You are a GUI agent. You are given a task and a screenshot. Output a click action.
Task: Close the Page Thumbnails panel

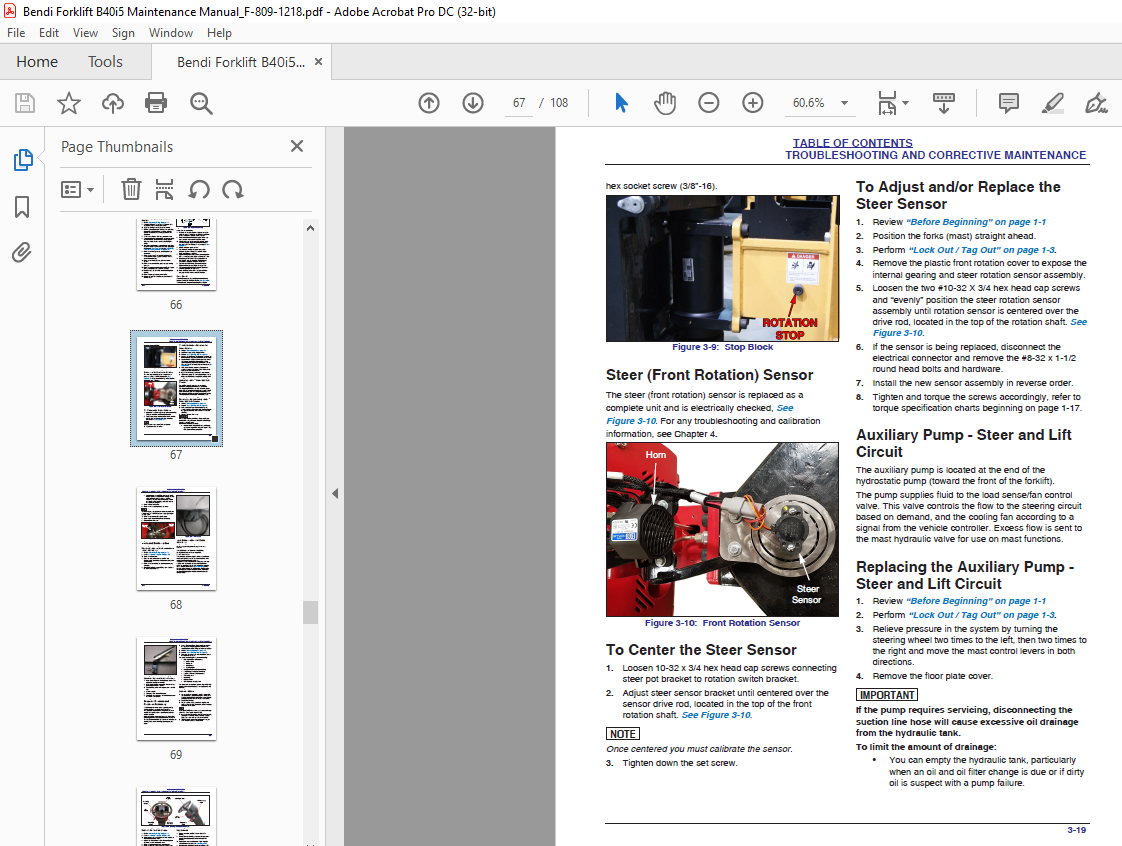coord(297,146)
